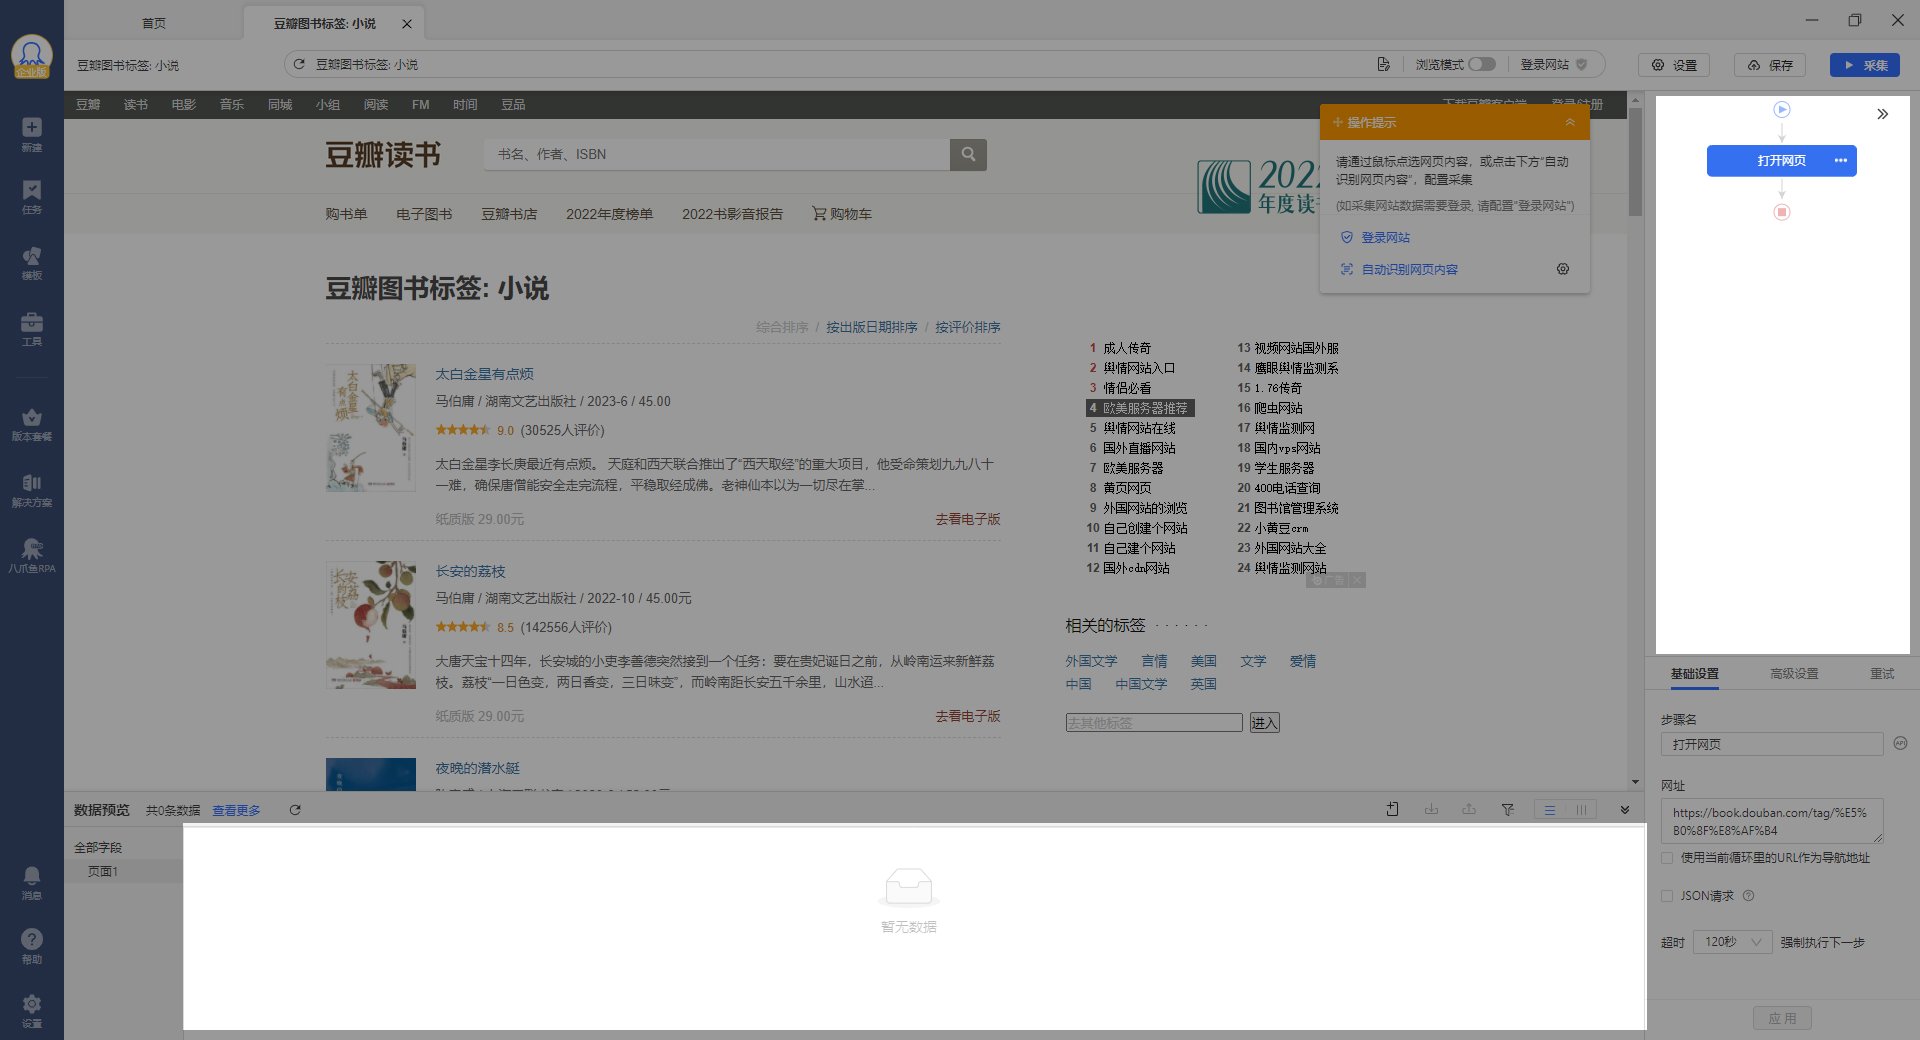Viewport: 1920px width, 1040px height.
Task: Select the 豆瓣图书标签: 小说 tab
Action: coord(325,23)
